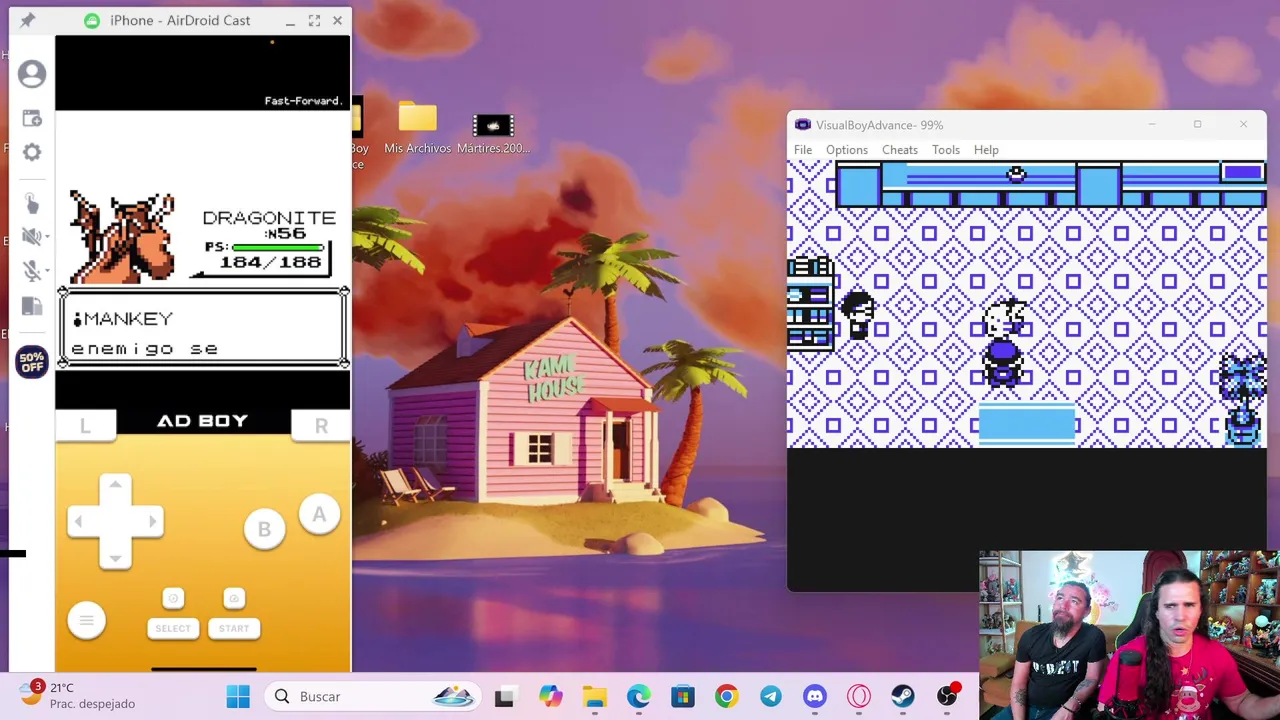Tap the B button on the emulator
This screenshot has height=720, width=1280.
264,530
